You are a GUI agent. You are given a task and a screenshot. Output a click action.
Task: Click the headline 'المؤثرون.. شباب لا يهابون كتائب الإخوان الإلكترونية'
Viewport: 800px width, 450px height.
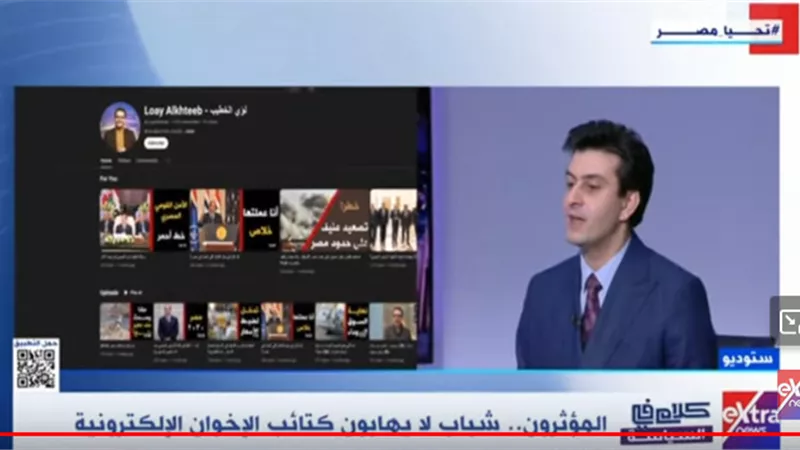[341, 423]
